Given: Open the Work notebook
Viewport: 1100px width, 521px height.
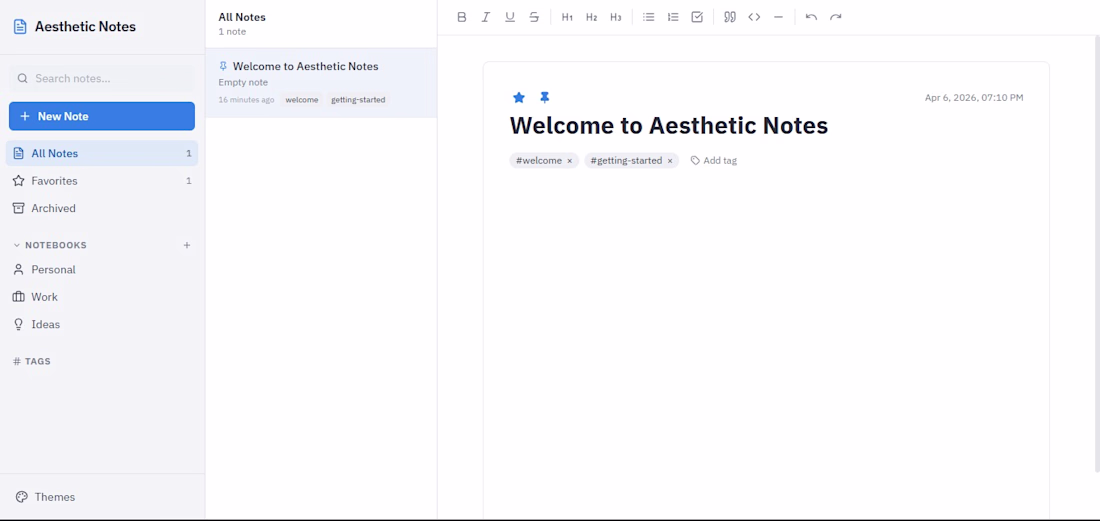Looking at the screenshot, I should tap(102, 297).
